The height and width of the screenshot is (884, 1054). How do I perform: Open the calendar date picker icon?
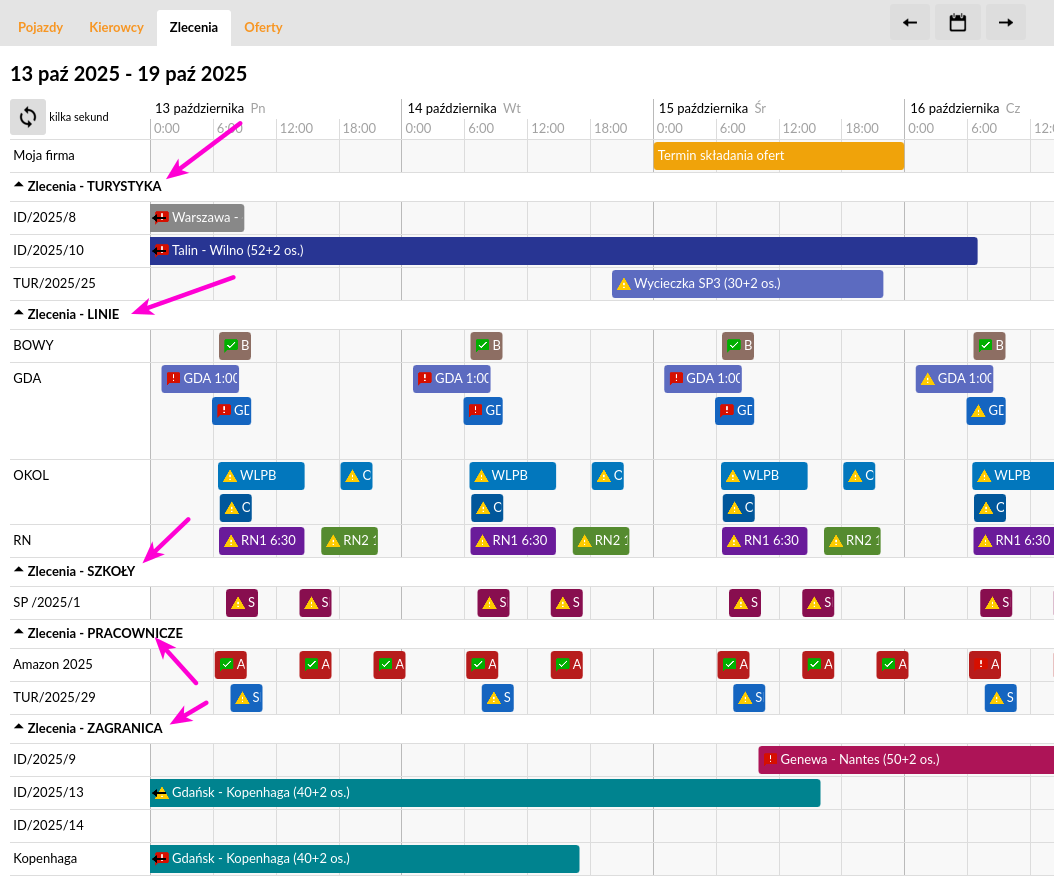pos(957,23)
